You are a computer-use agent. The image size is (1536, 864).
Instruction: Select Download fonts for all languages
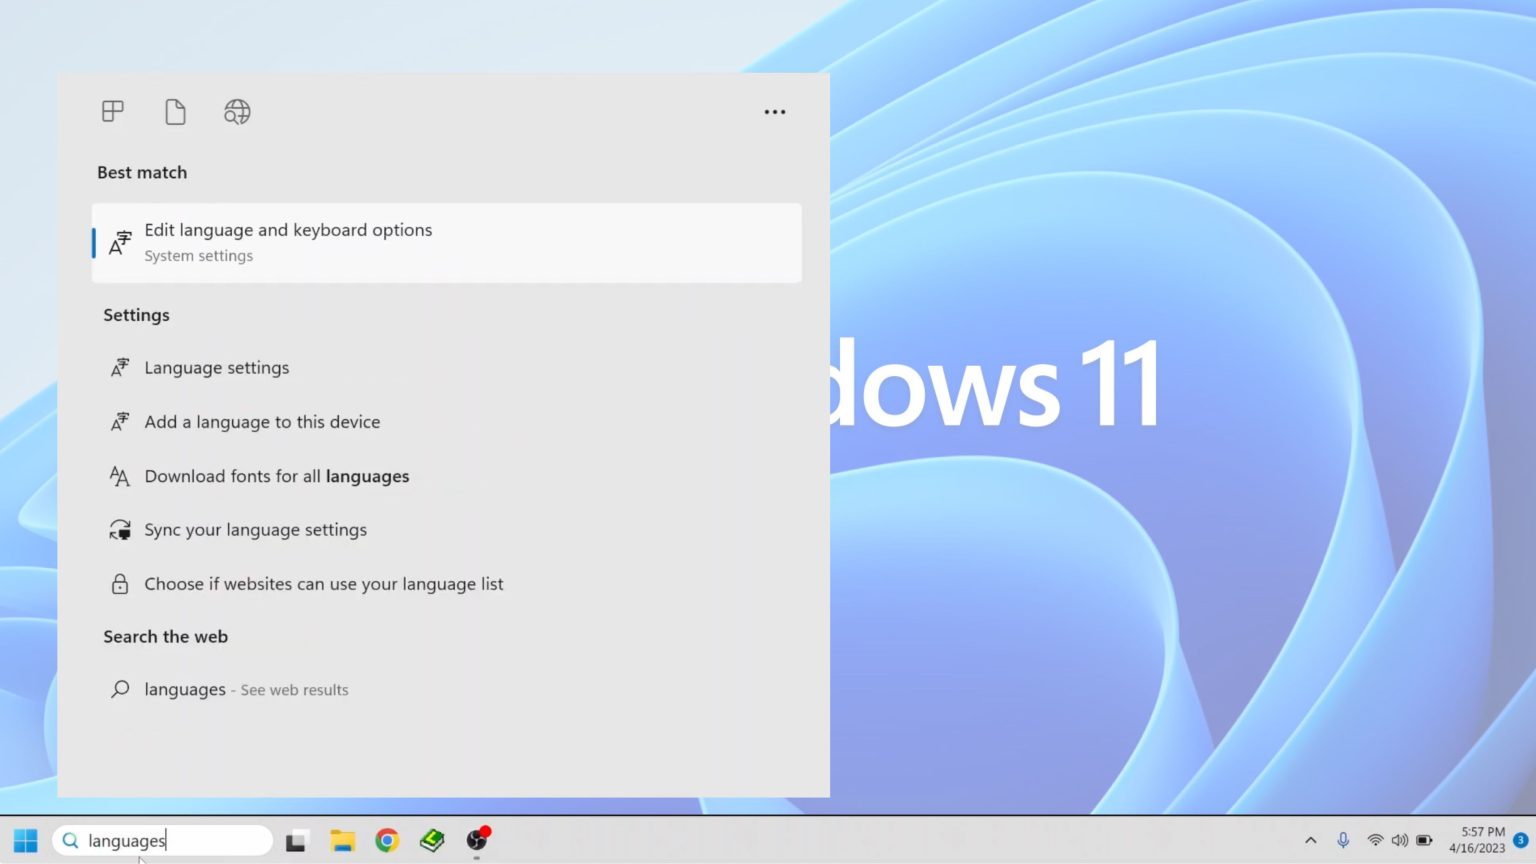click(277, 476)
